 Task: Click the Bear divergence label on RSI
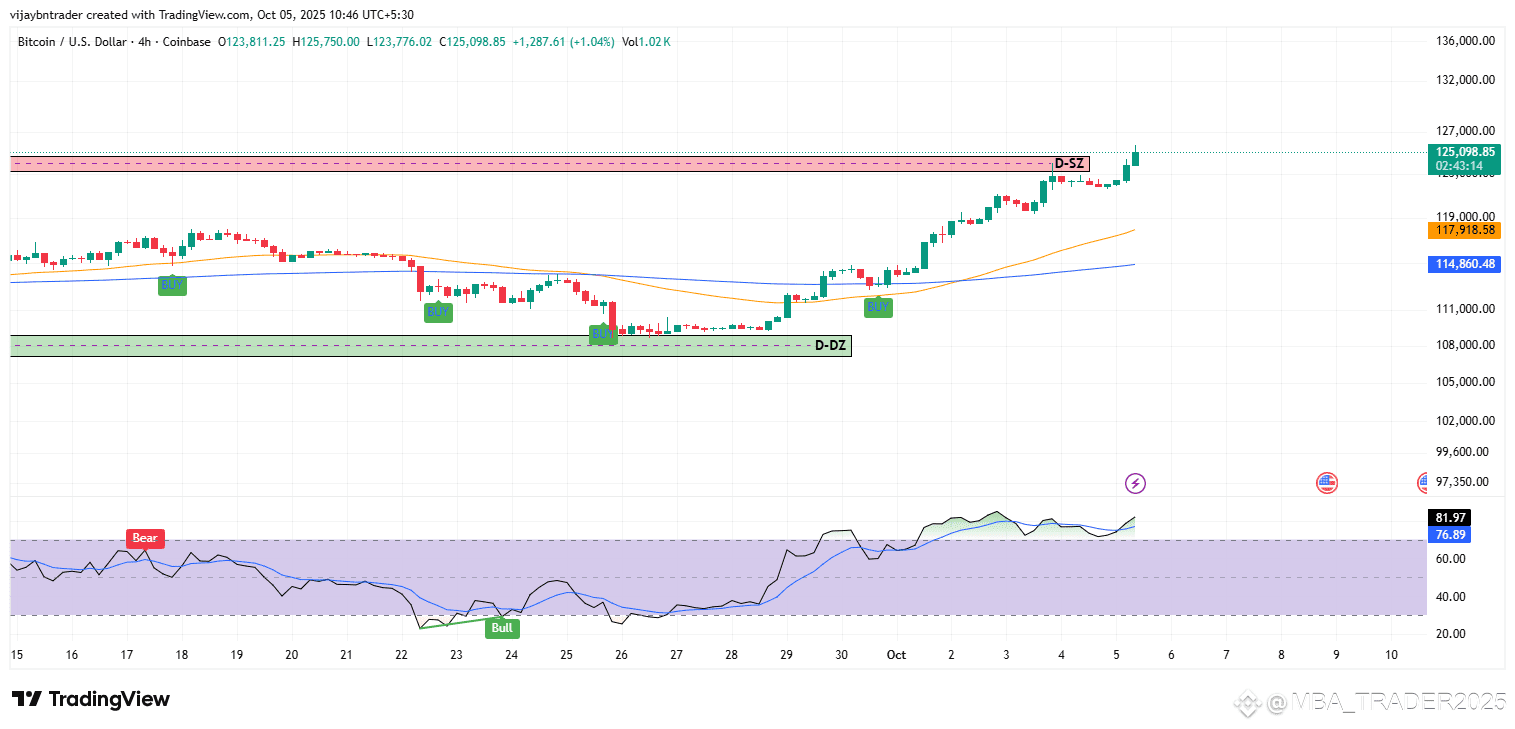tap(145, 538)
